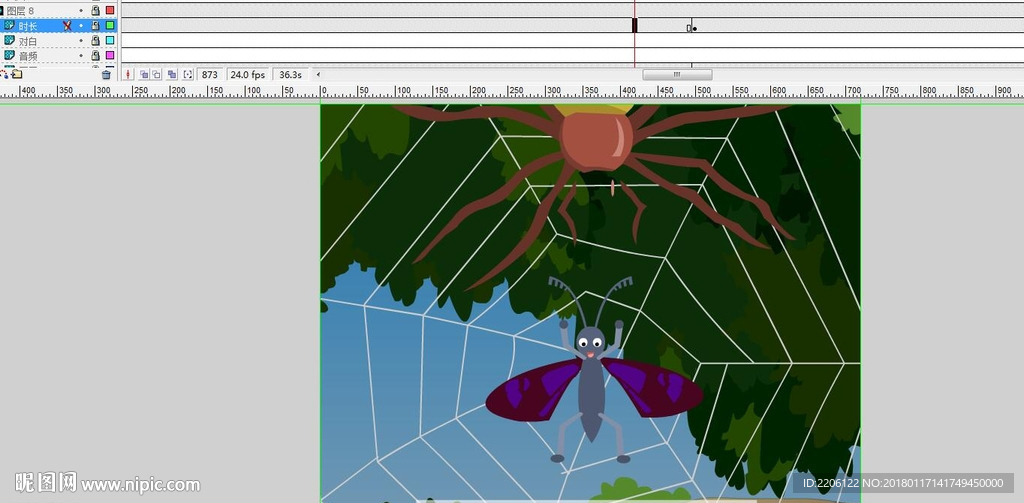The height and width of the screenshot is (503, 1024).
Task: Toggle visibility dot for 音频 layer
Action: coord(82,56)
